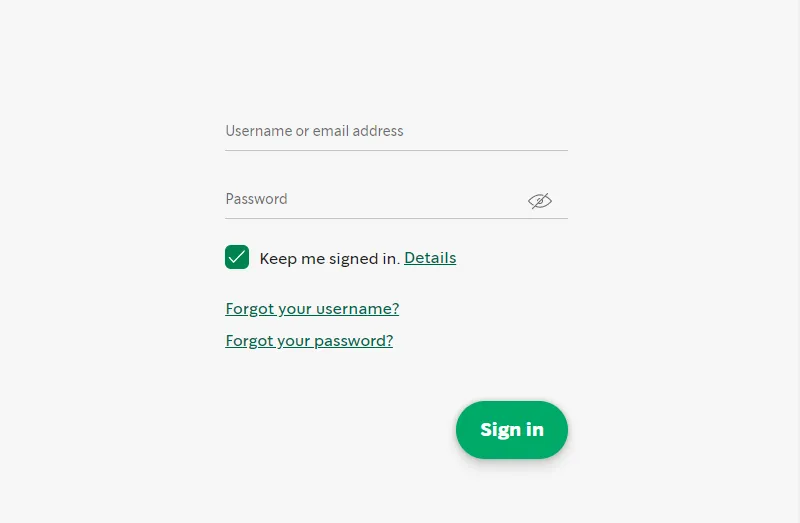This screenshot has height=523, width=800.
Task: Disable the stay signed in option
Action: pyautogui.click(x=237, y=257)
